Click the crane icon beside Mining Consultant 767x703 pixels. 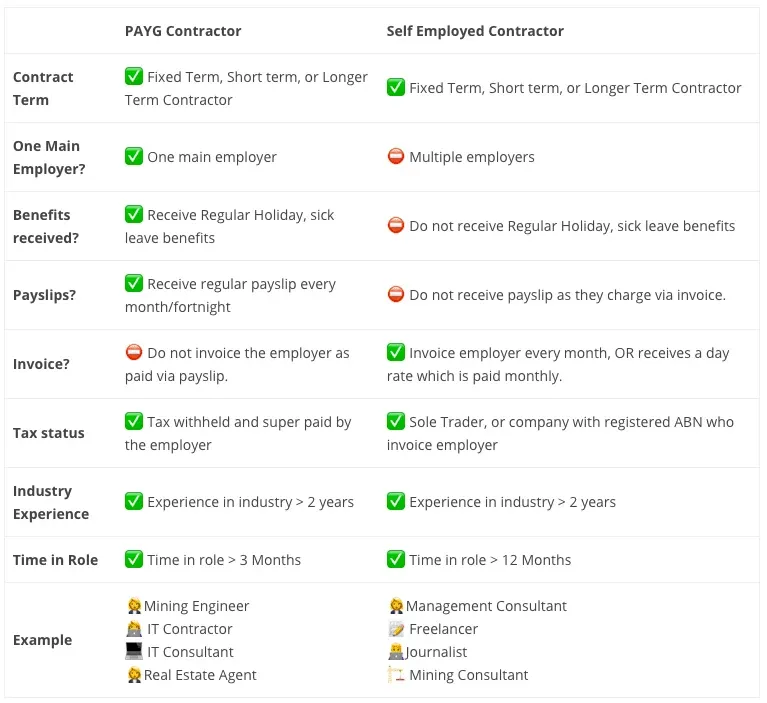pyautogui.click(x=396, y=675)
